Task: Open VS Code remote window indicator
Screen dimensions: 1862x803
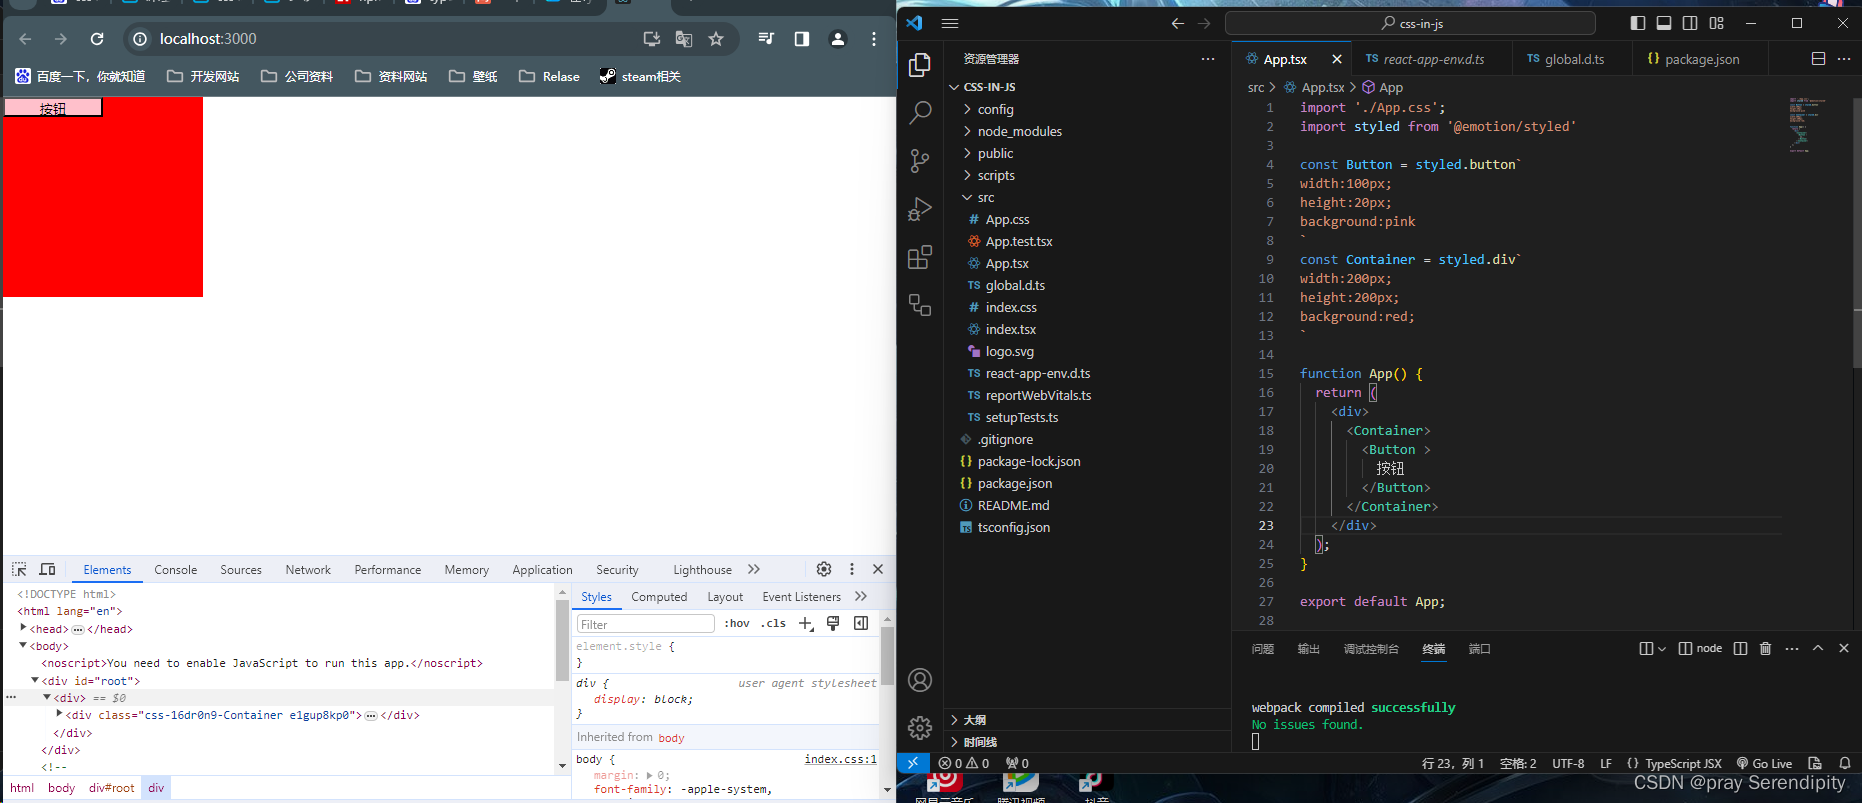Action: [913, 763]
